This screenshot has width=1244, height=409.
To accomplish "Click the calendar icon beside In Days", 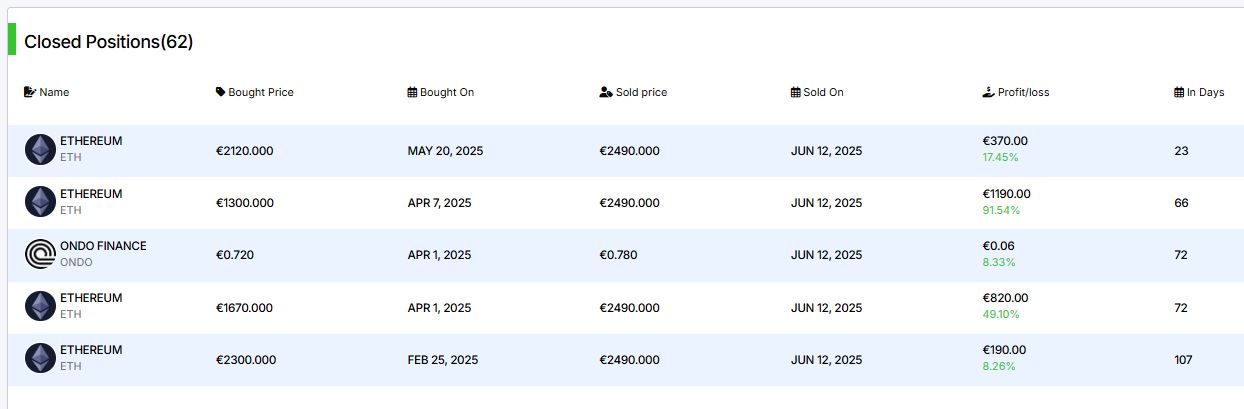I will pyautogui.click(x=1179, y=92).
